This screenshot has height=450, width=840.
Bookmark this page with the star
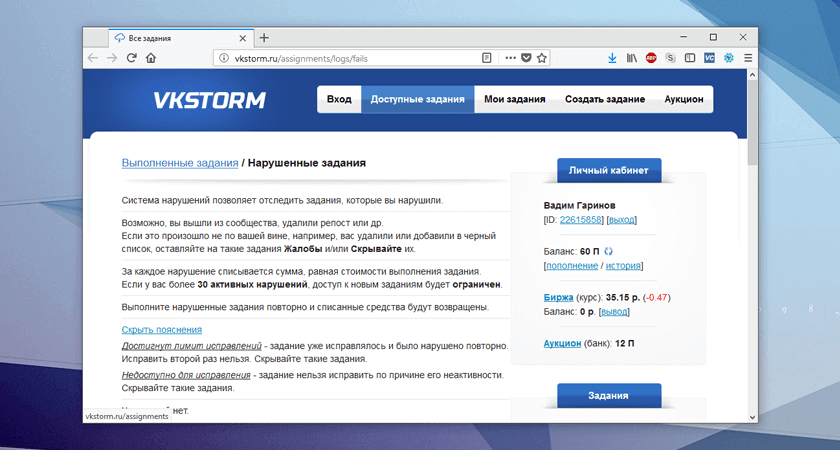click(542, 58)
